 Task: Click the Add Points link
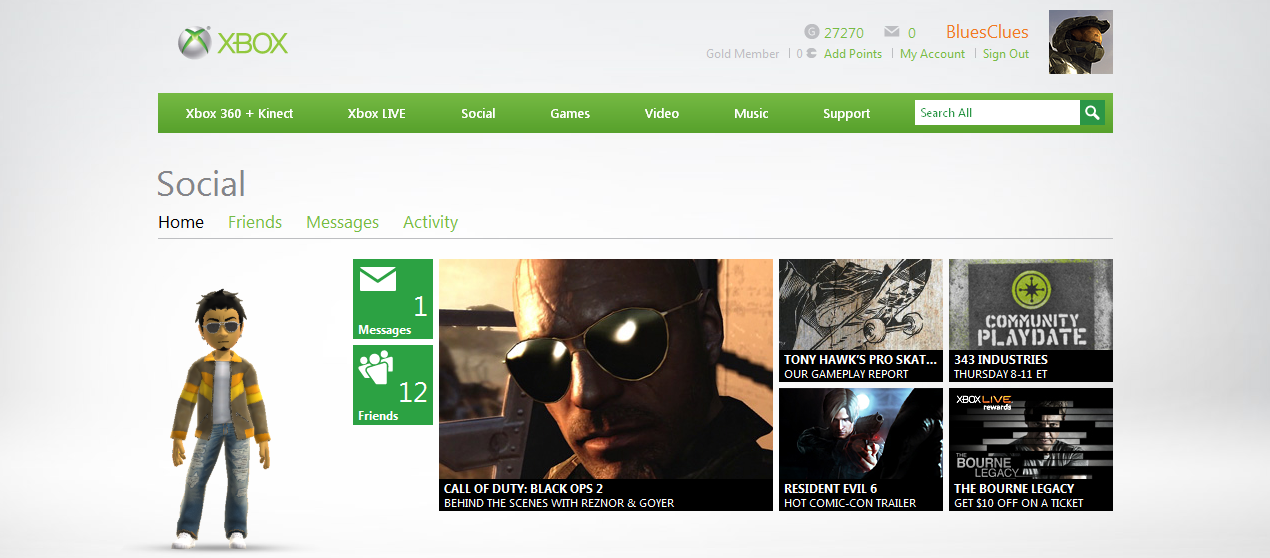(853, 54)
